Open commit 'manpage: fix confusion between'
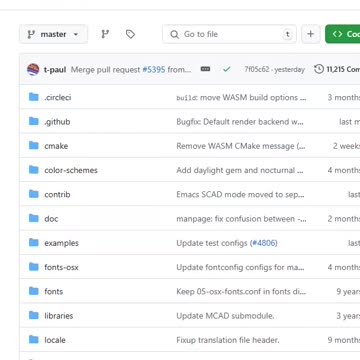 241,219
